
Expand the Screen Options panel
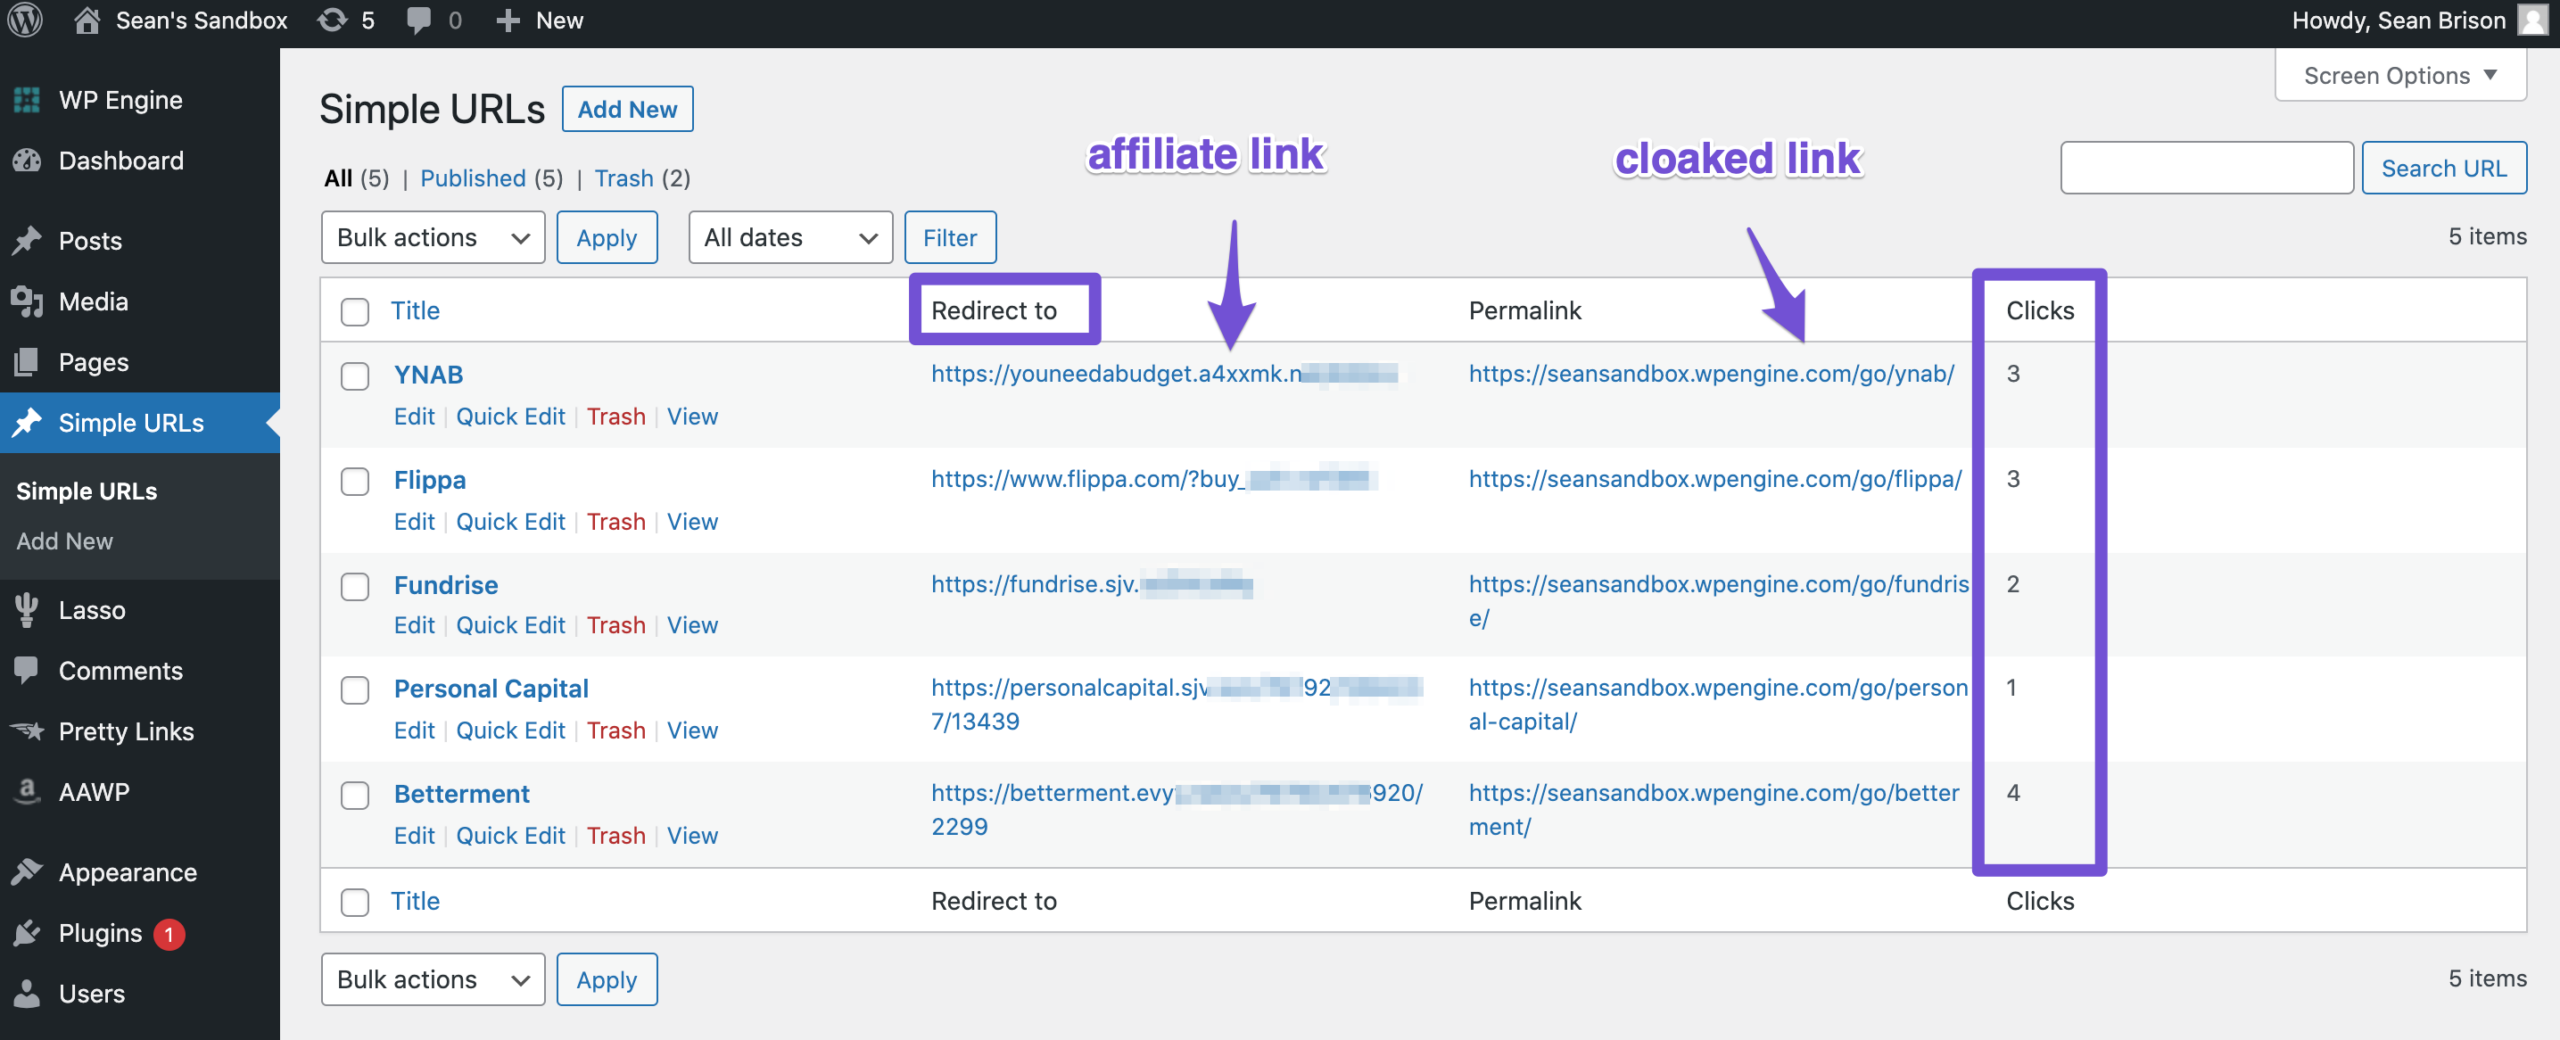2400,76
